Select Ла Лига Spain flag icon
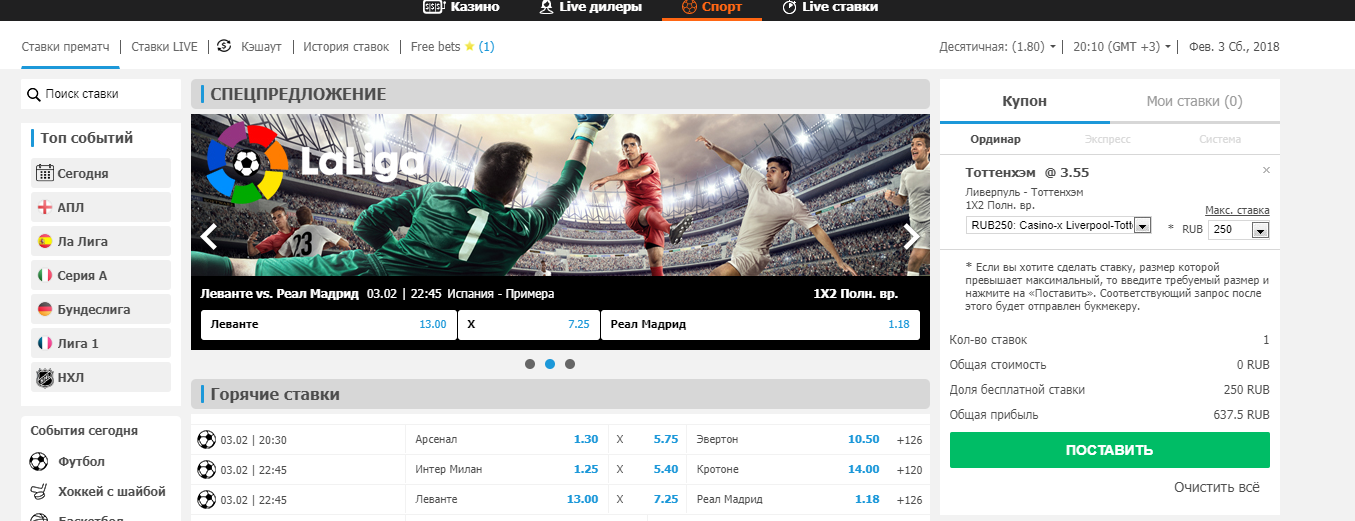 pyautogui.click(x=44, y=241)
